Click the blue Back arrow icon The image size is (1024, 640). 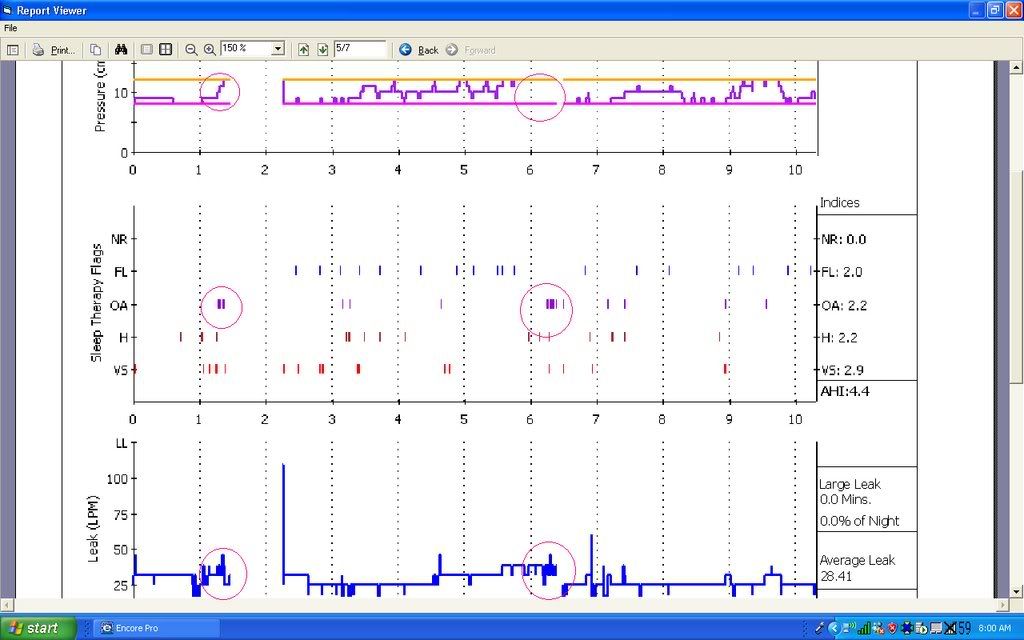click(406, 50)
